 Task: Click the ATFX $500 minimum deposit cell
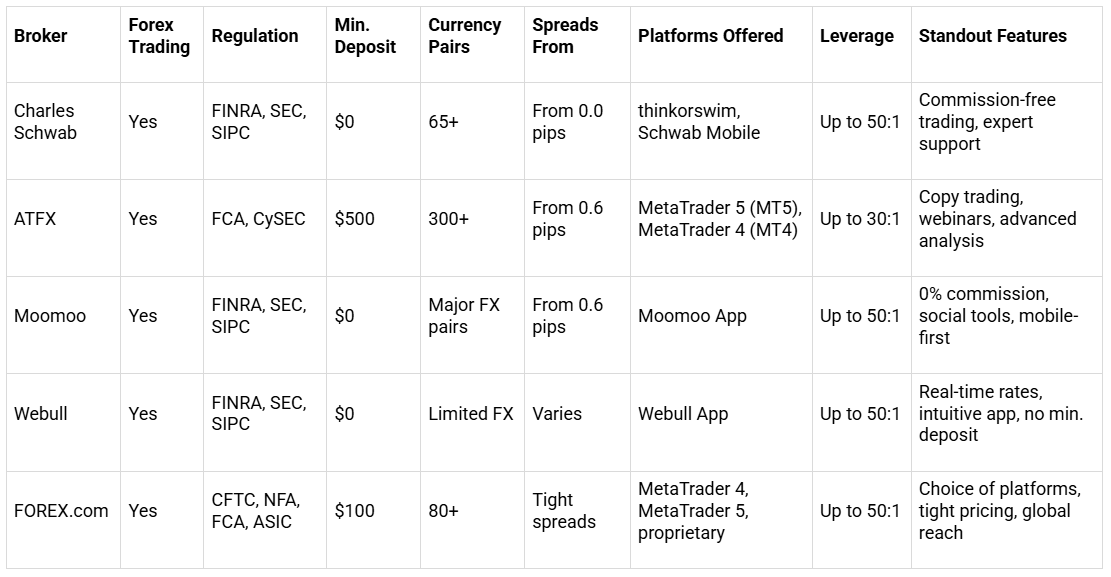354,219
